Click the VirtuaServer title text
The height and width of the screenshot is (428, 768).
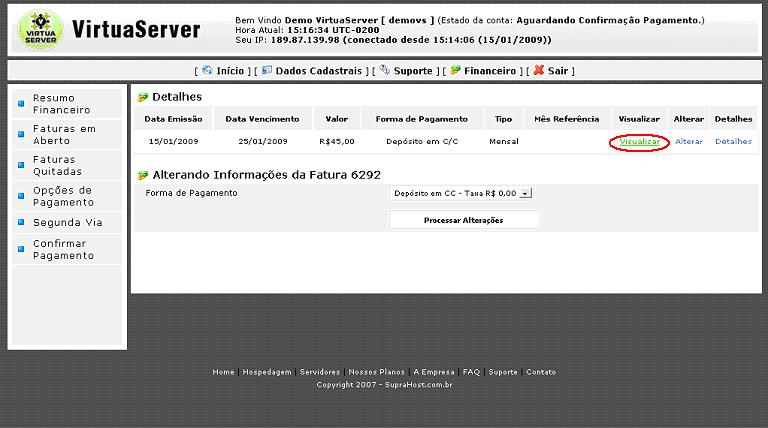coord(136,29)
